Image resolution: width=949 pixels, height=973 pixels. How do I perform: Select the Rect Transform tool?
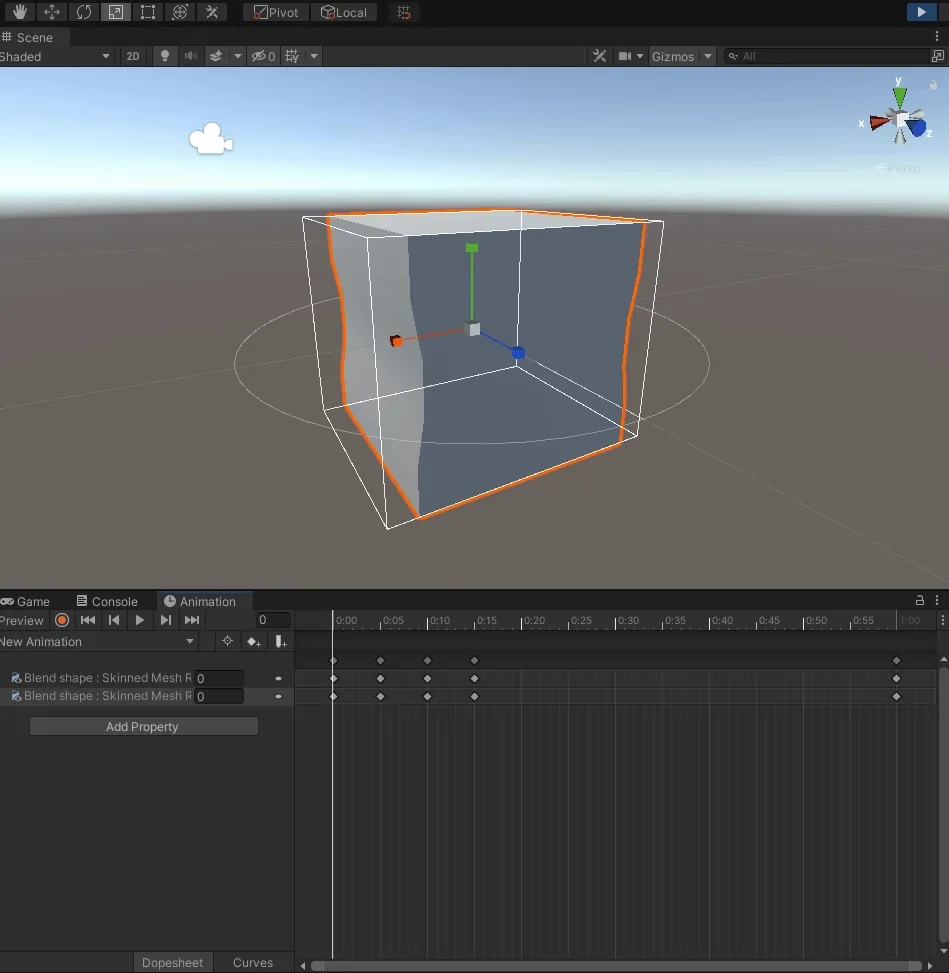coord(147,12)
